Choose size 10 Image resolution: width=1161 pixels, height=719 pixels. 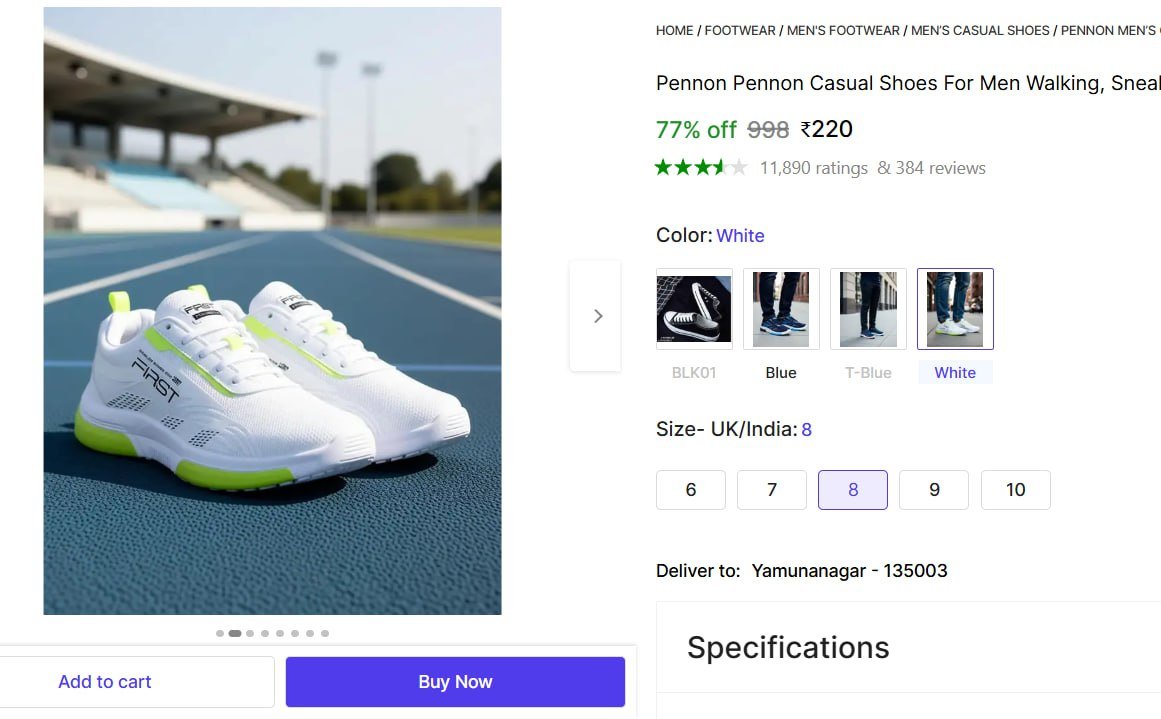click(x=1015, y=490)
